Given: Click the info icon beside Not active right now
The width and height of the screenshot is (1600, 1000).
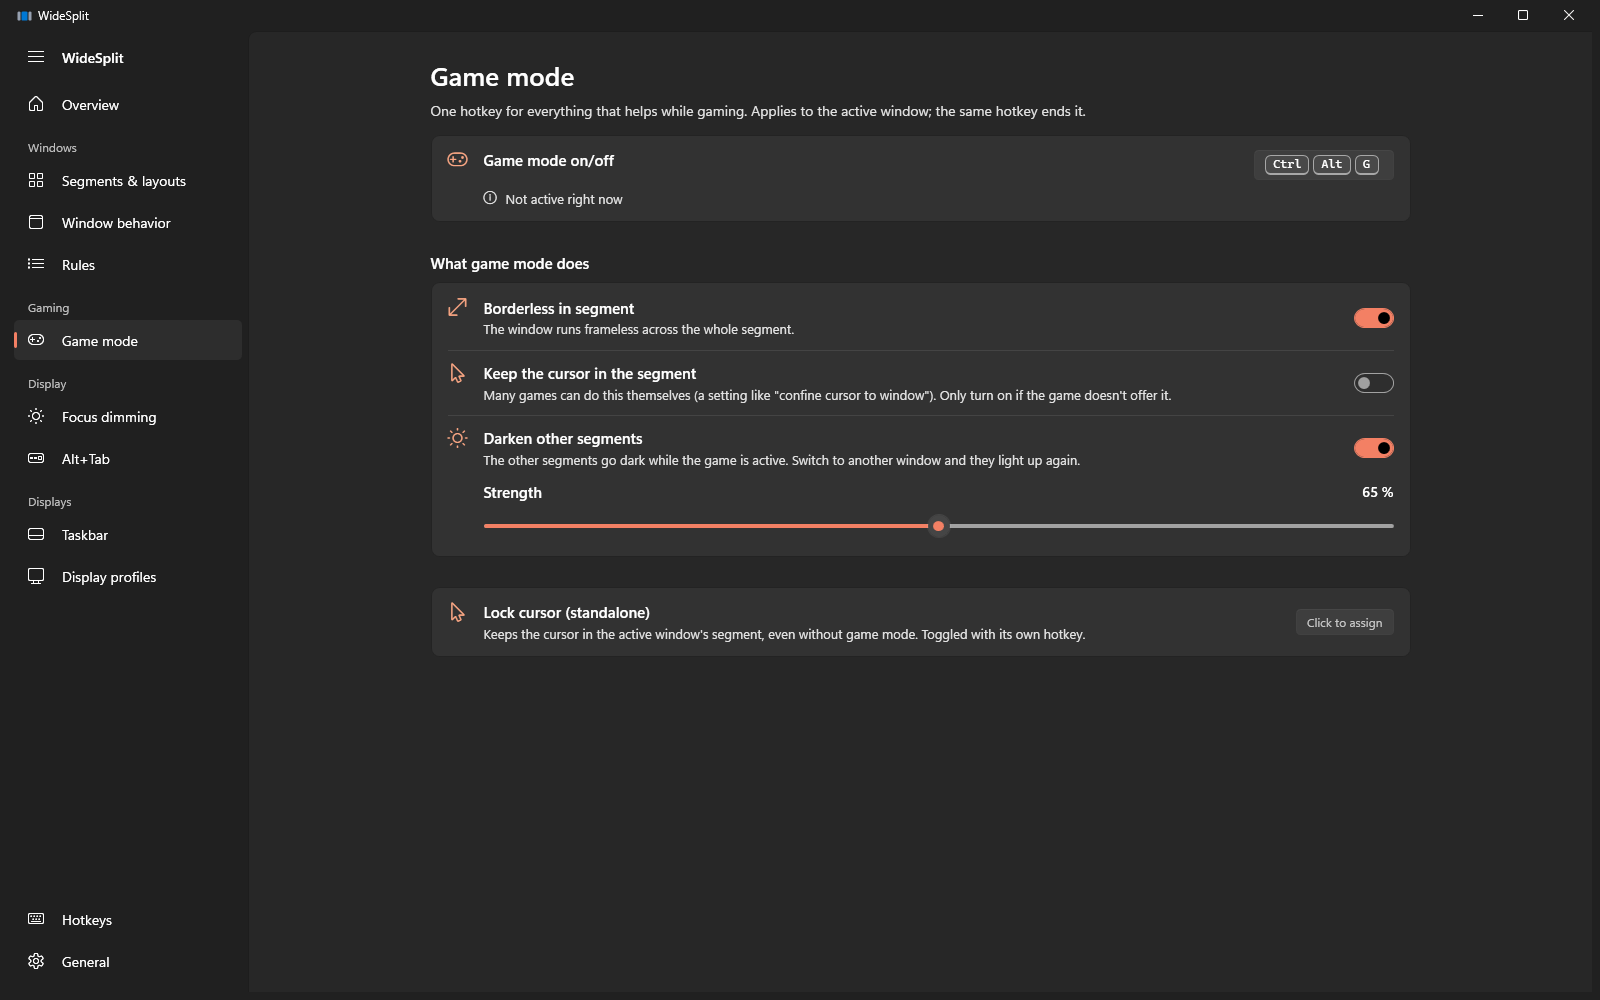Looking at the screenshot, I should point(490,198).
